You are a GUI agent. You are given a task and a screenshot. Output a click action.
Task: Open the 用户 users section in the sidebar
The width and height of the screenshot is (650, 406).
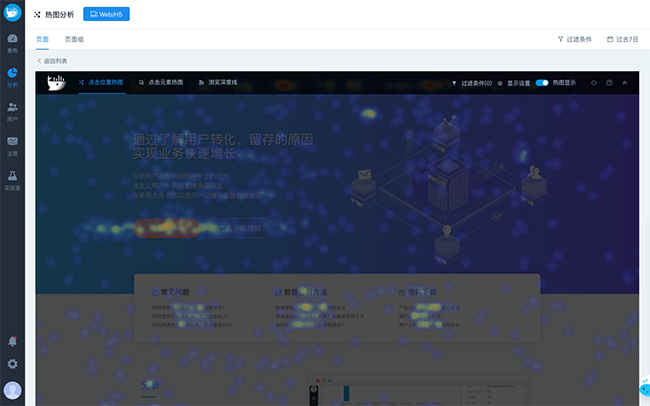(12, 112)
